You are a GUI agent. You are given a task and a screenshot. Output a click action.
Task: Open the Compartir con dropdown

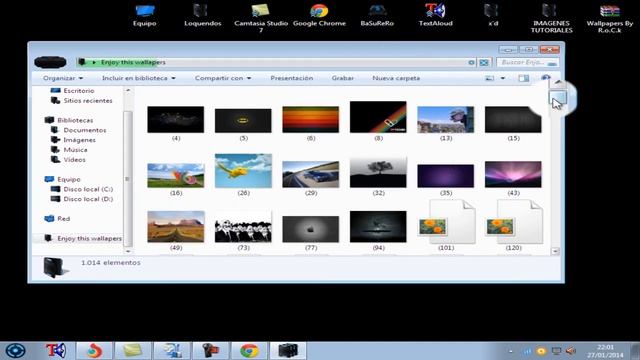[223, 78]
